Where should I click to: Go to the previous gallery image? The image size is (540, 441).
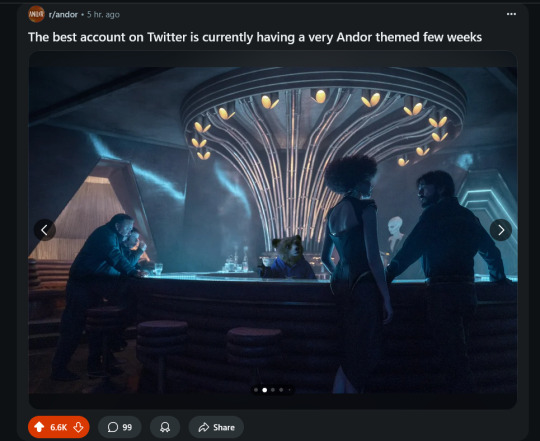click(x=45, y=230)
